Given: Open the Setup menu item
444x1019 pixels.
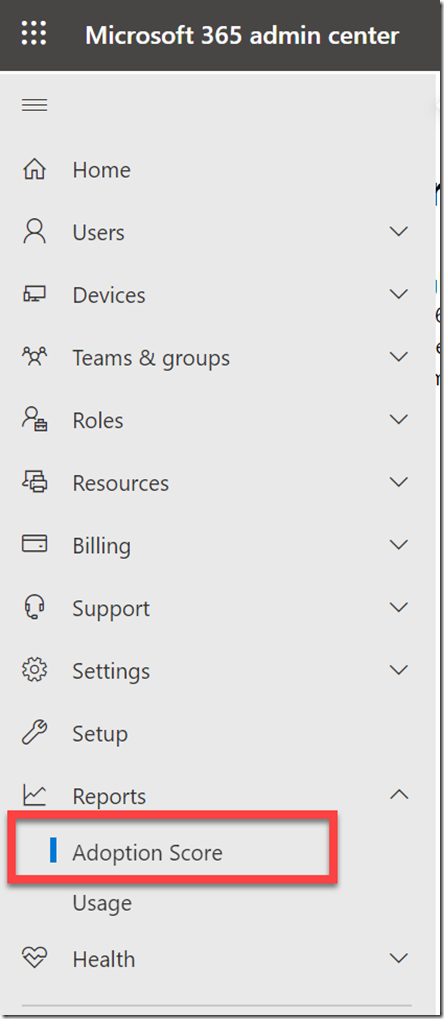Looking at the screenshot, I should click(100, 734).
